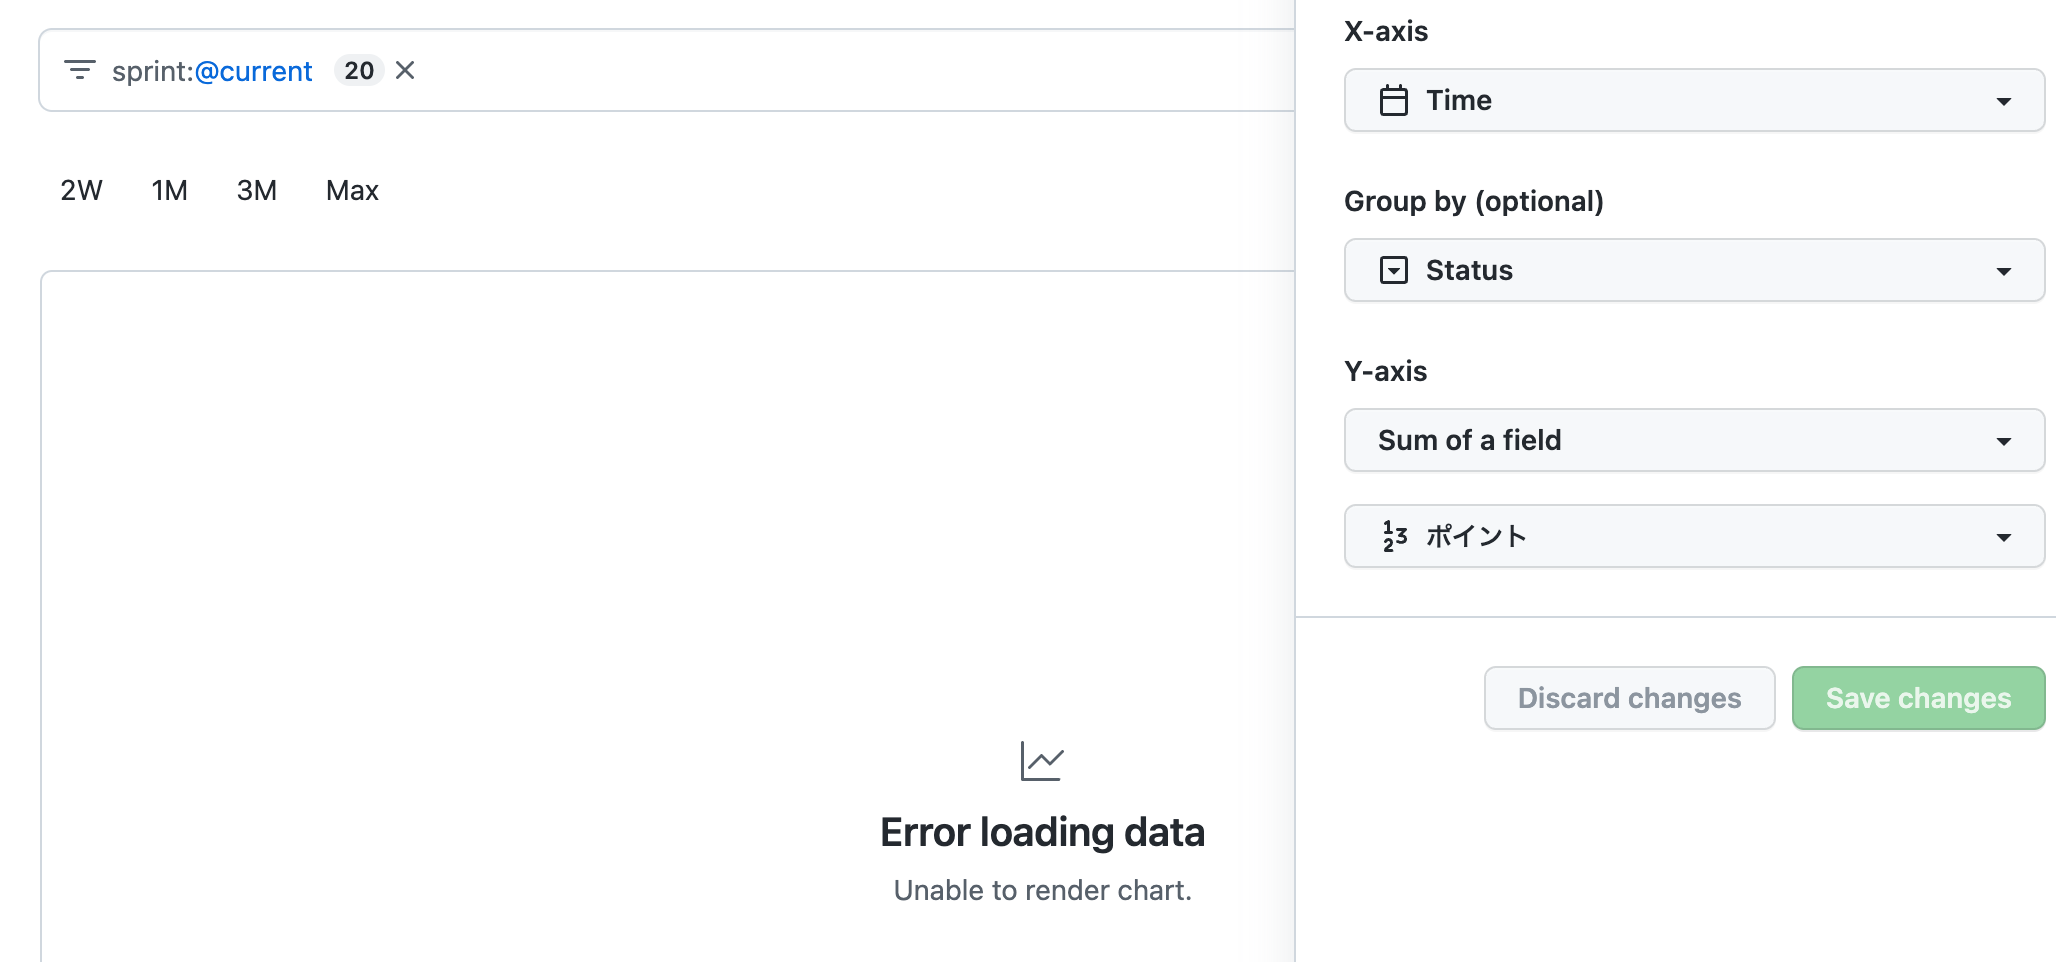Viewport: 2056px width, 962px height.
Task: Expand the Status selector via its chevron
Action: pyautogui.click(x=2004, y=270)
